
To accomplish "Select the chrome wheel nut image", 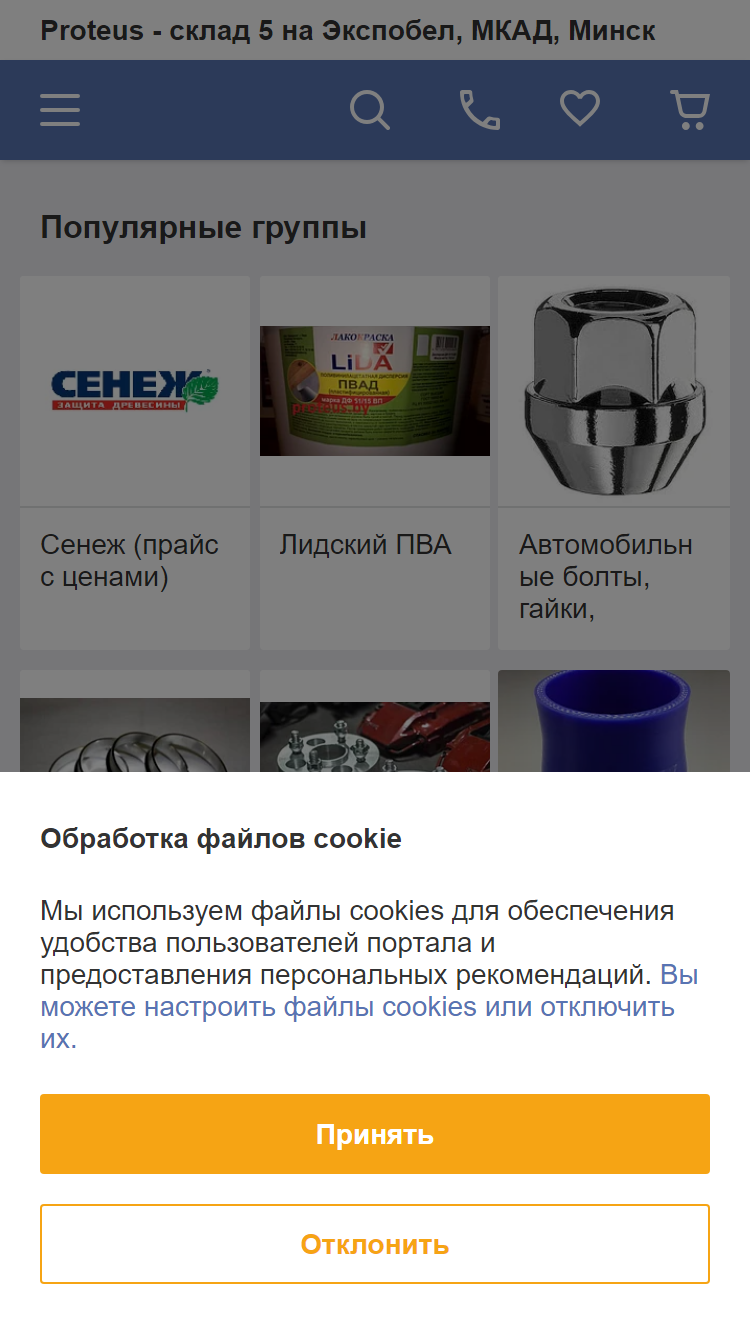I will 614,391.
